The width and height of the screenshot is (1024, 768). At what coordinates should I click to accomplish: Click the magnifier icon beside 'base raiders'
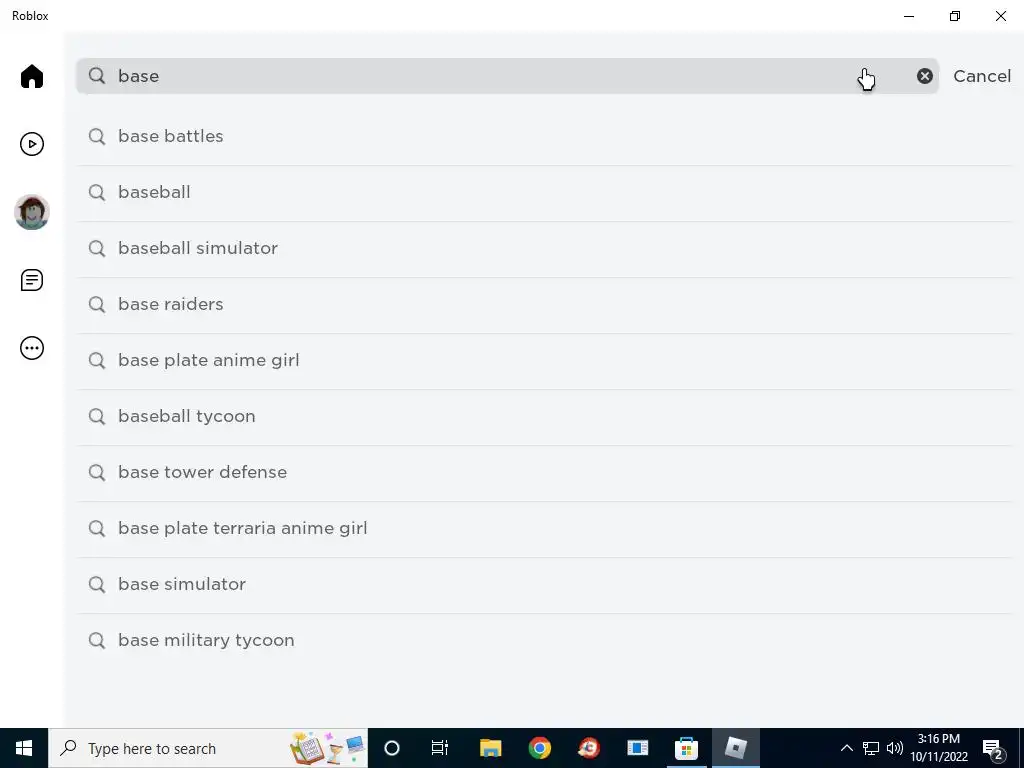point(97,304)
